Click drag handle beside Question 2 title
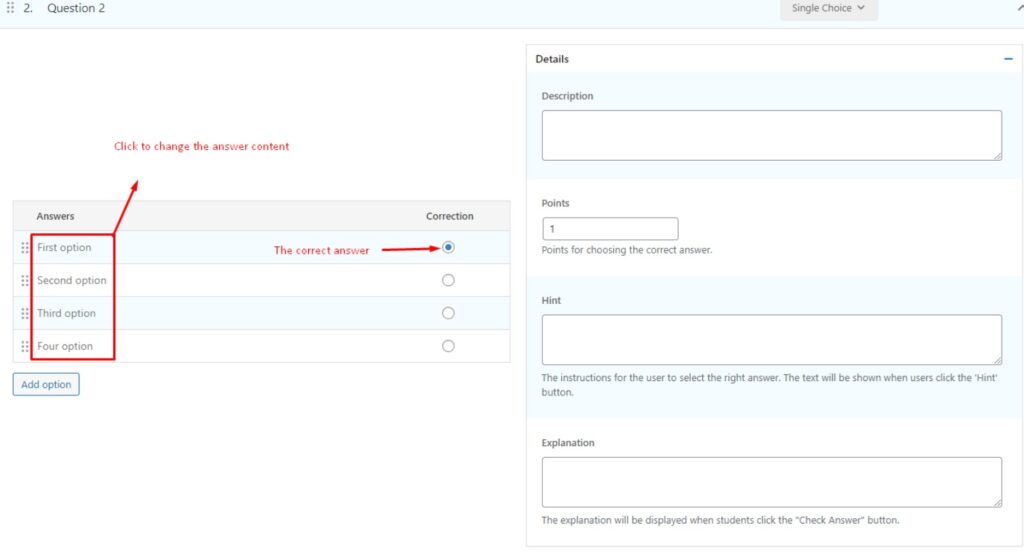The height and width of the screenshot is (552, 1024). [11, 8]
